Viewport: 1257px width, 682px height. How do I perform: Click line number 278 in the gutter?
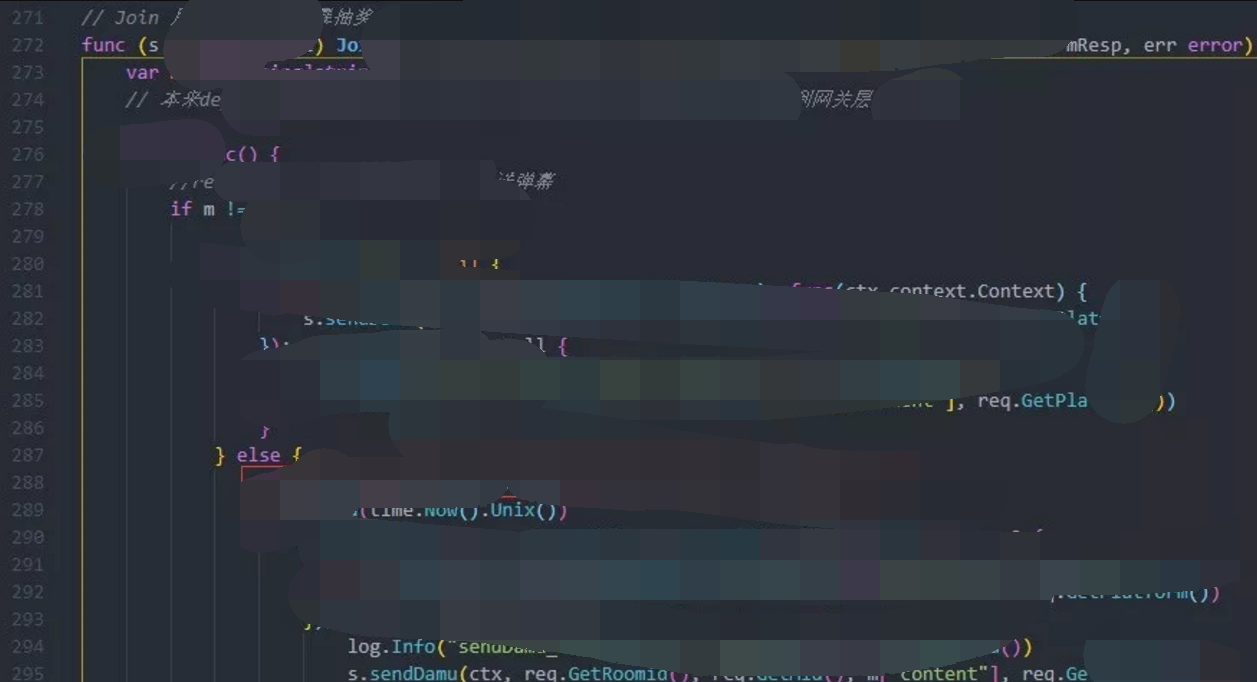click(x=29, y=209)
